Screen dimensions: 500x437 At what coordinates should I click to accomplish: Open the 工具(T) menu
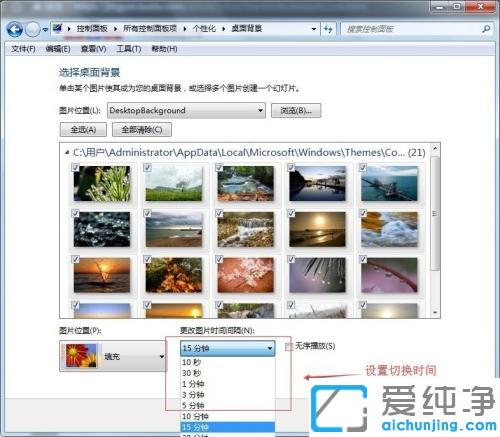tap(129, 49)
